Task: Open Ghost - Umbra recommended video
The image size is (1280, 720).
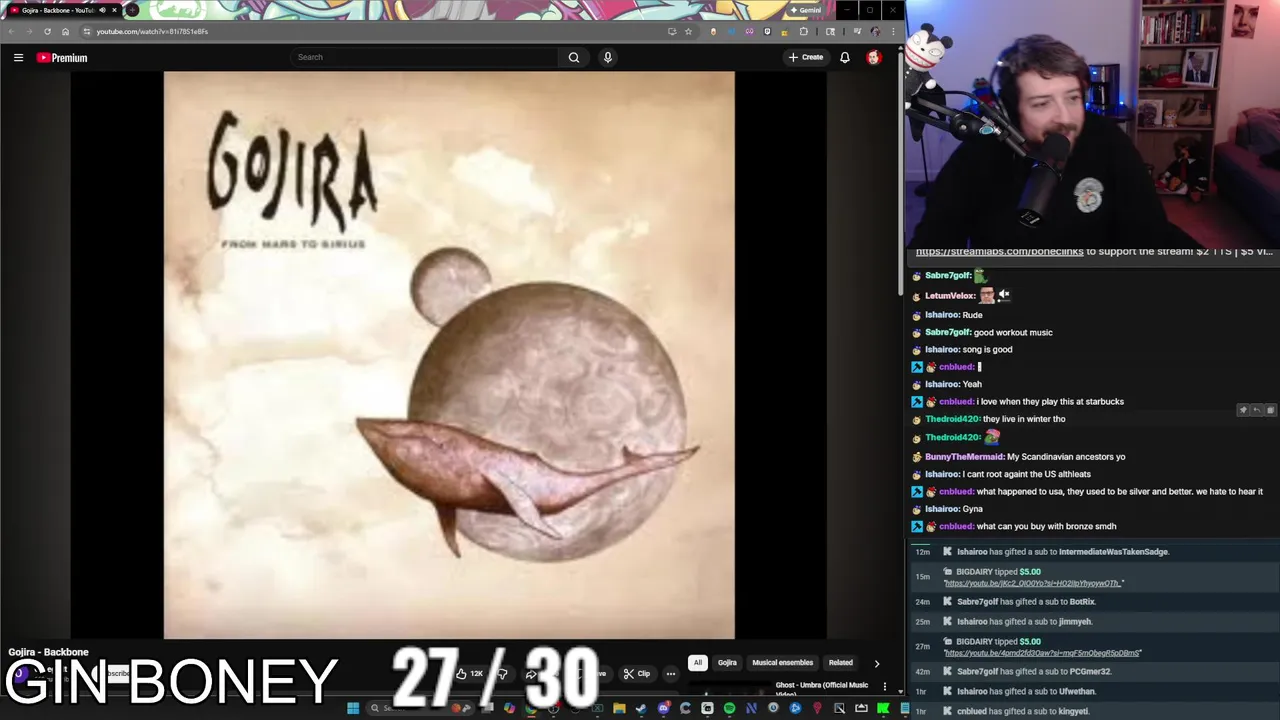Action: click(821, 688)
